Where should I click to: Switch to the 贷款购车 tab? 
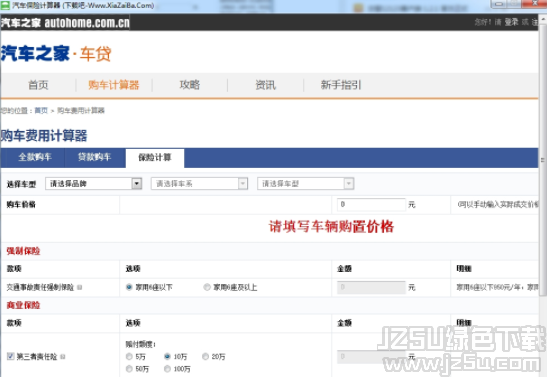click(x=95, y=157)
